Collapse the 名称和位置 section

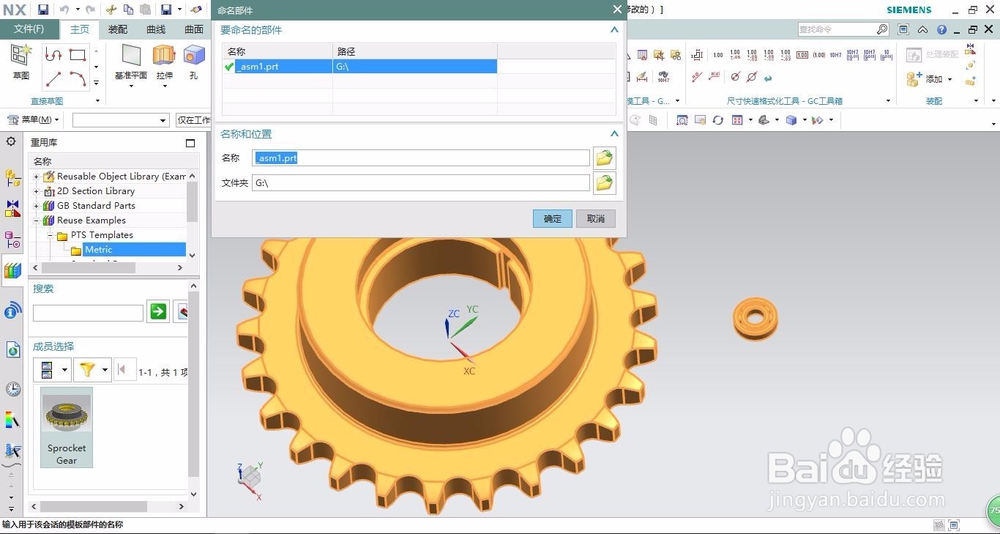tap(614, 134)
